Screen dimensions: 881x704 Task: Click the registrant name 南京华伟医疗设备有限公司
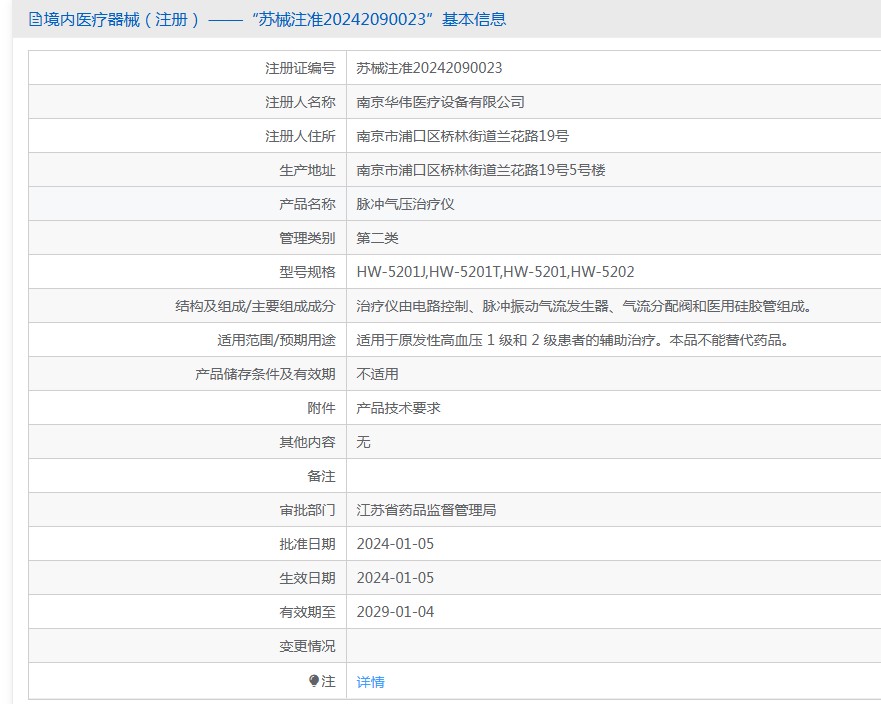[x=440, y=102]
